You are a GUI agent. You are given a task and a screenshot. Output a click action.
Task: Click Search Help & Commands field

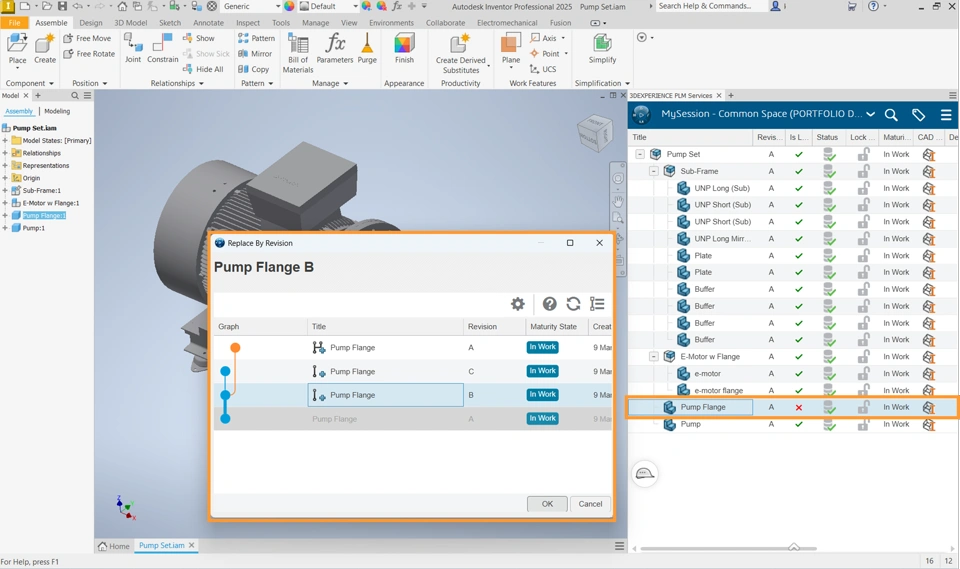[x=710, y=6]
